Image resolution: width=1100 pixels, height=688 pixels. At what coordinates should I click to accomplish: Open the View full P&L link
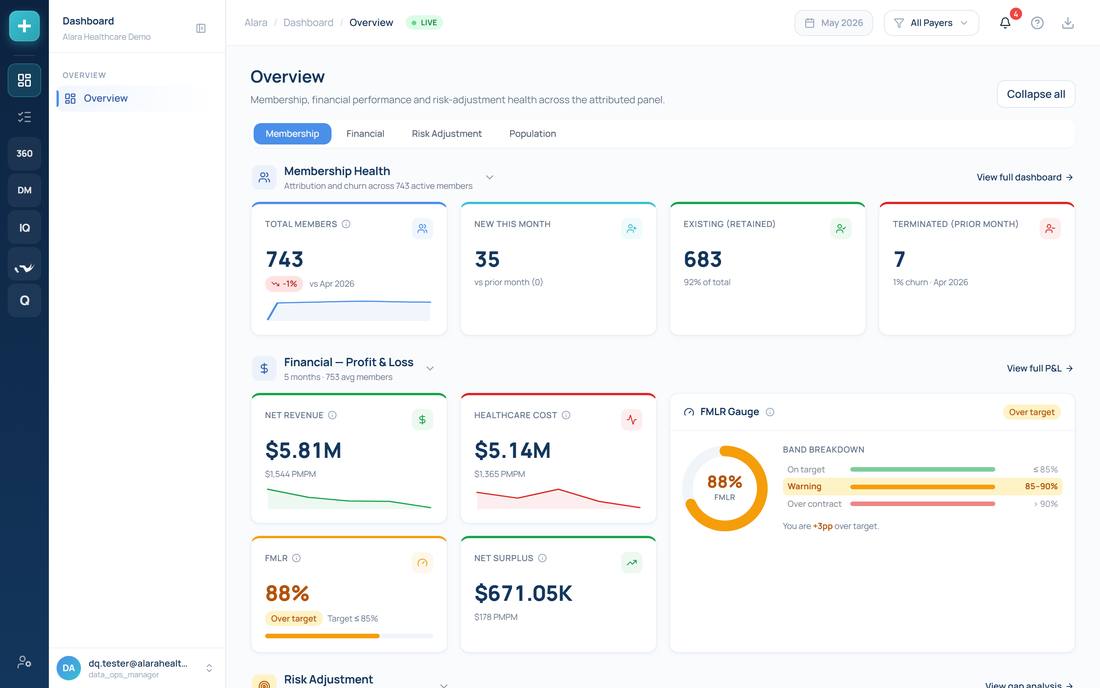coord(1040,368)
